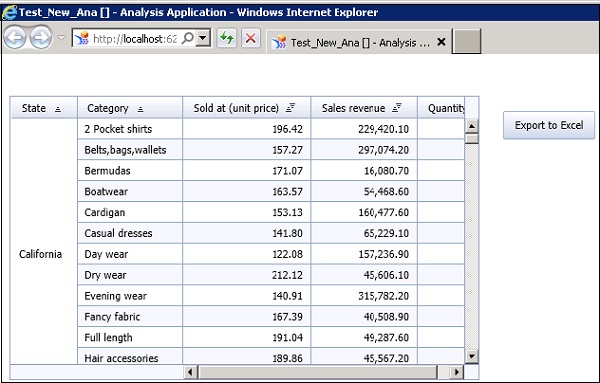Click the 297,074.20 sales revenue value

tap(383, 150)
